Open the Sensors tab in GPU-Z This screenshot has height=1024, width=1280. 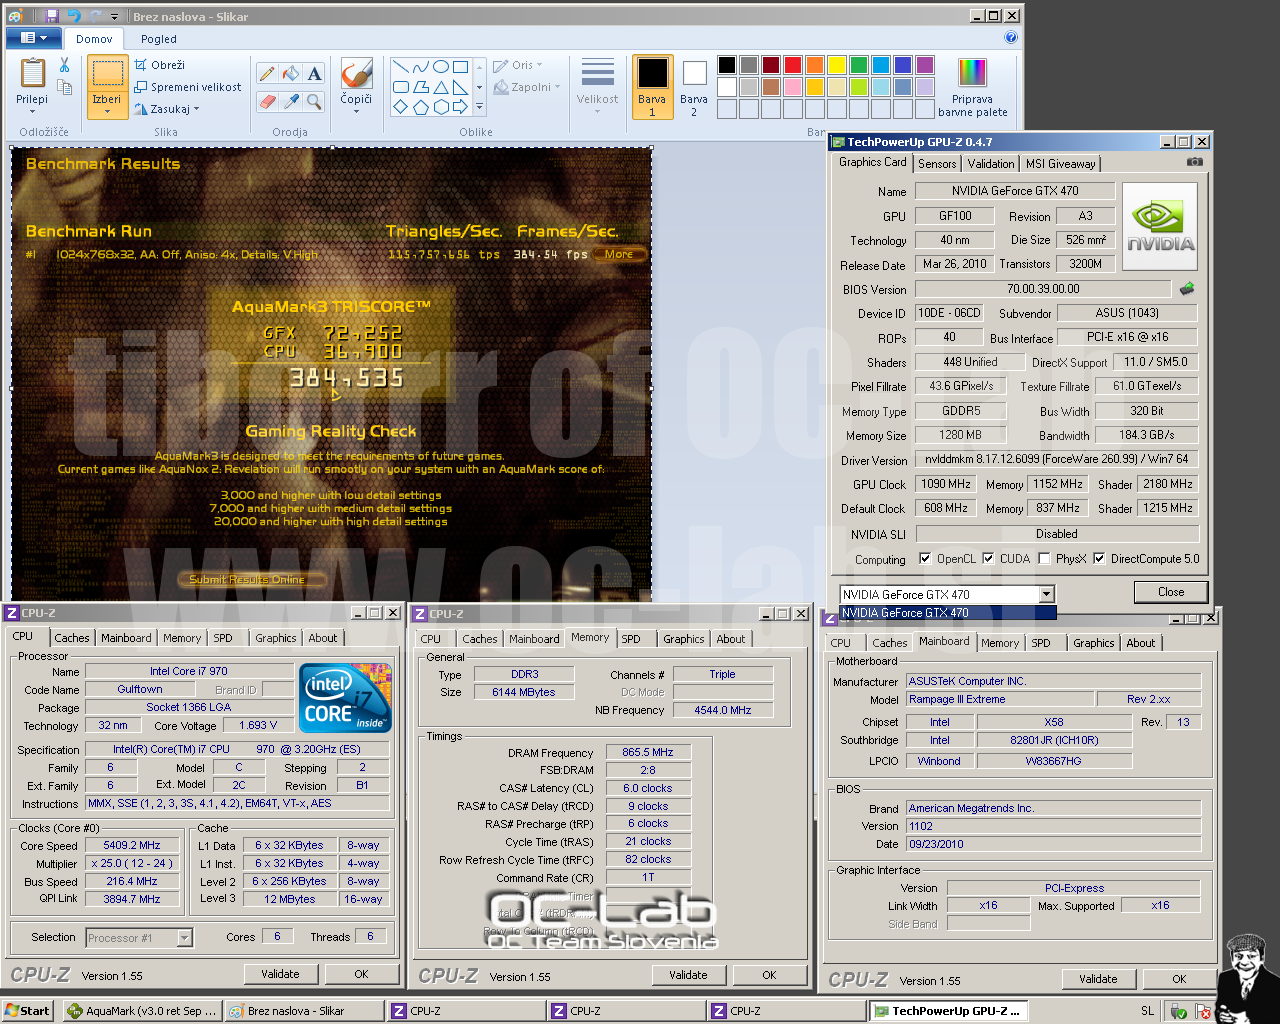pos(937,164)
